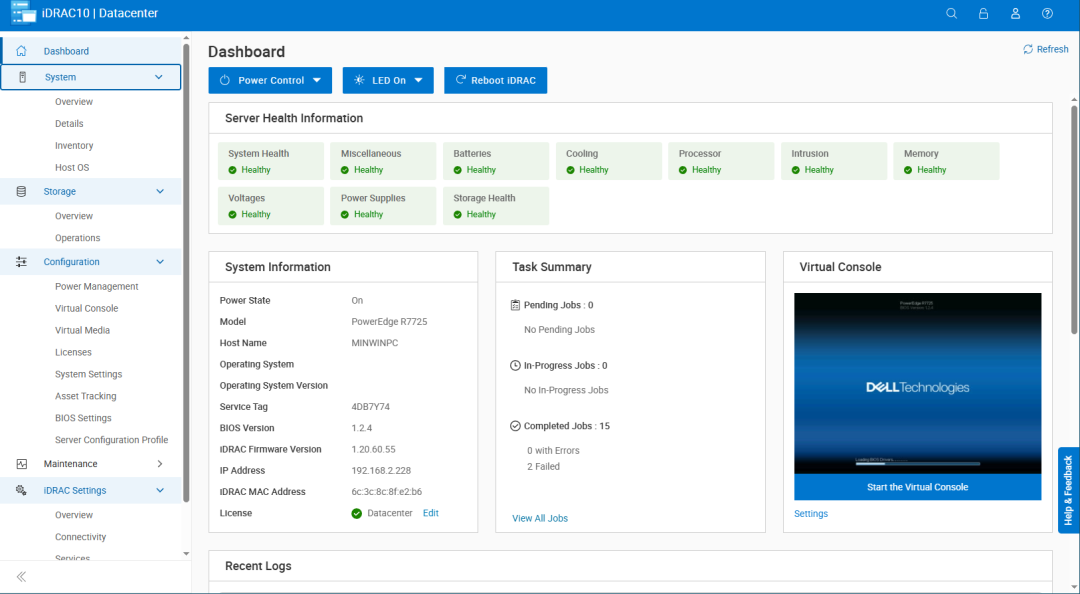Open the user account icon menu
The image size is (1080, 594).
pos(1015,14)
